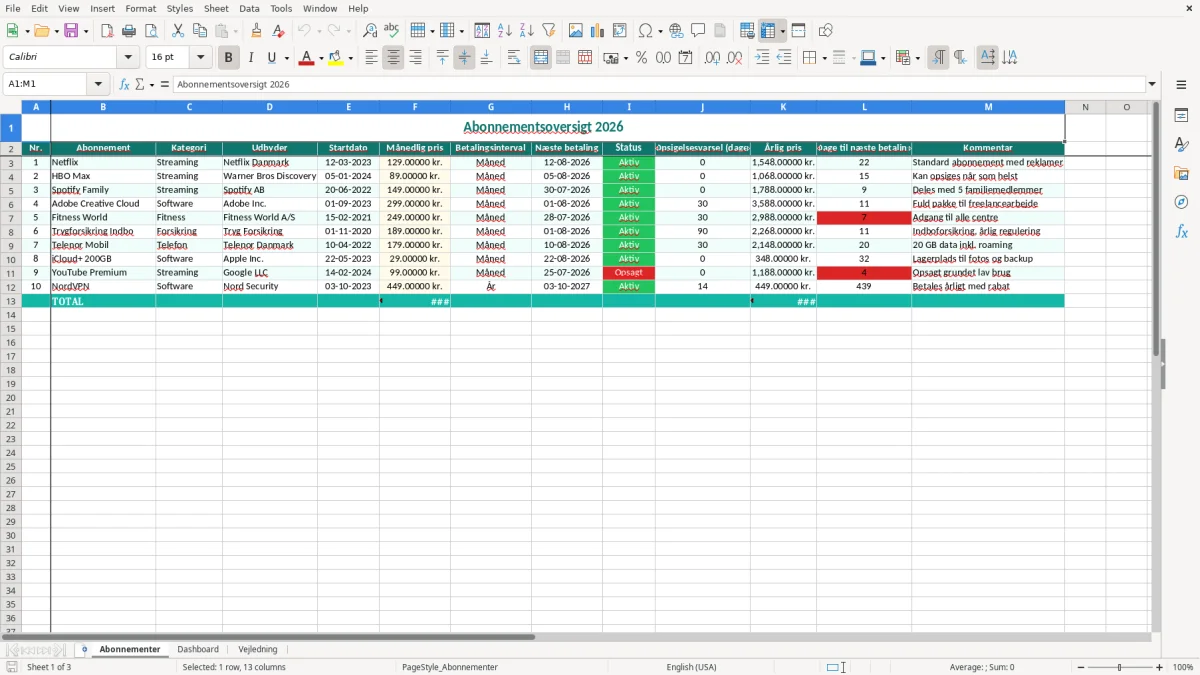The width and height of the screenshot is (1200, 675).
Task: Toggle Wrap Text
Action: coord(514,58)
